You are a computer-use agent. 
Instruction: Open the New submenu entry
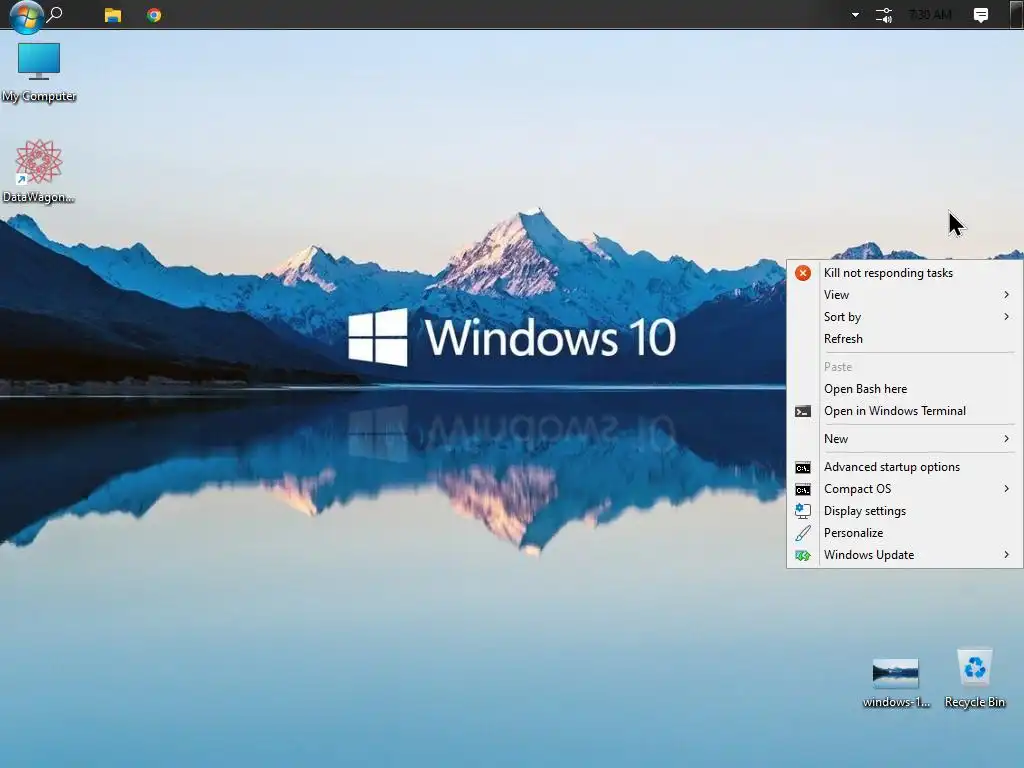904,439
